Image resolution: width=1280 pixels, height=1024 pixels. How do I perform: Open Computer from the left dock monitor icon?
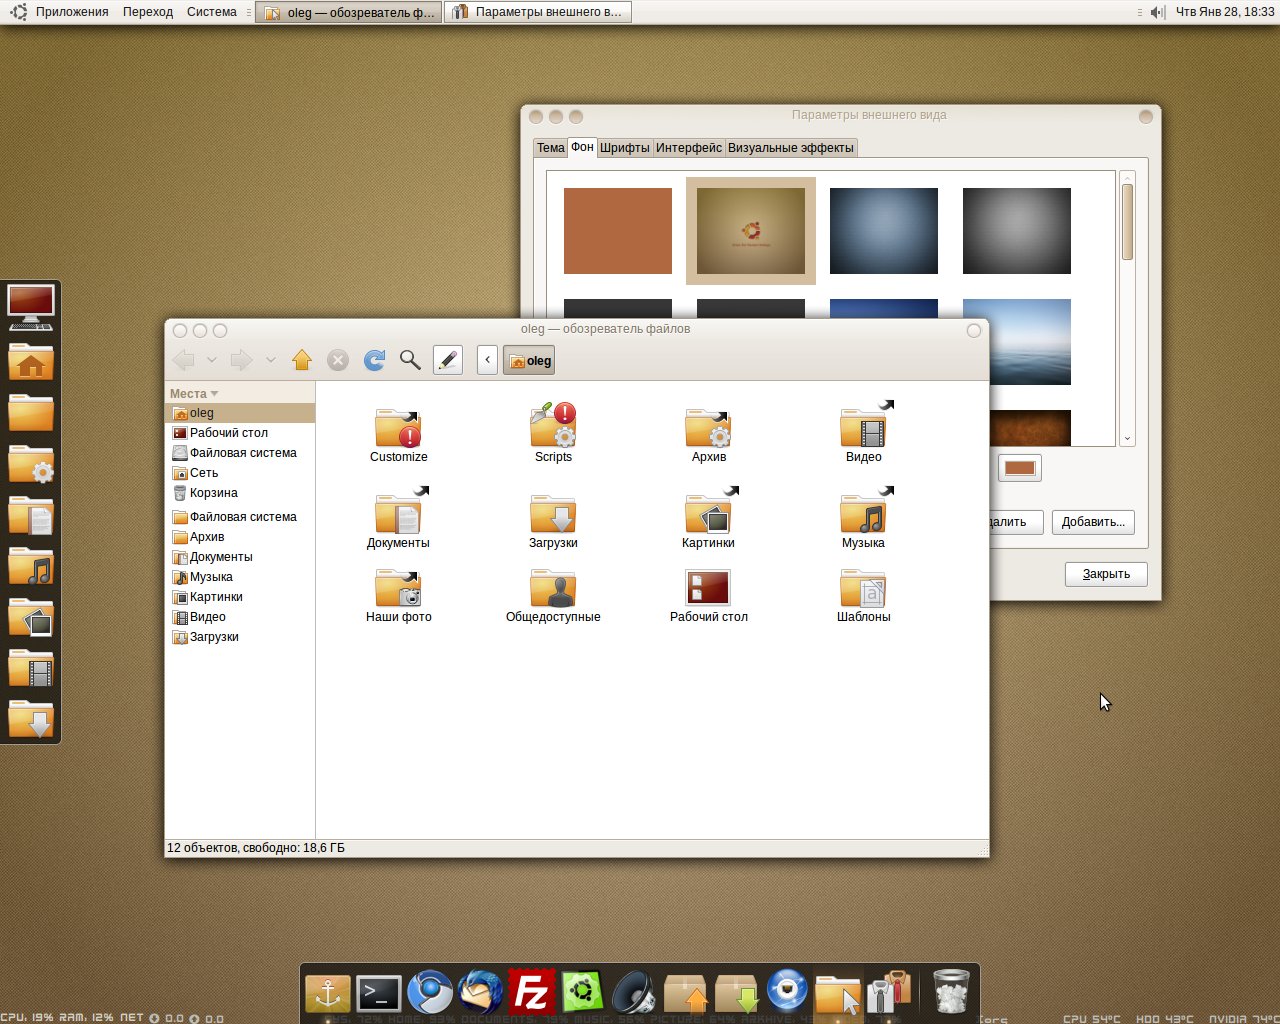[31, 307]
